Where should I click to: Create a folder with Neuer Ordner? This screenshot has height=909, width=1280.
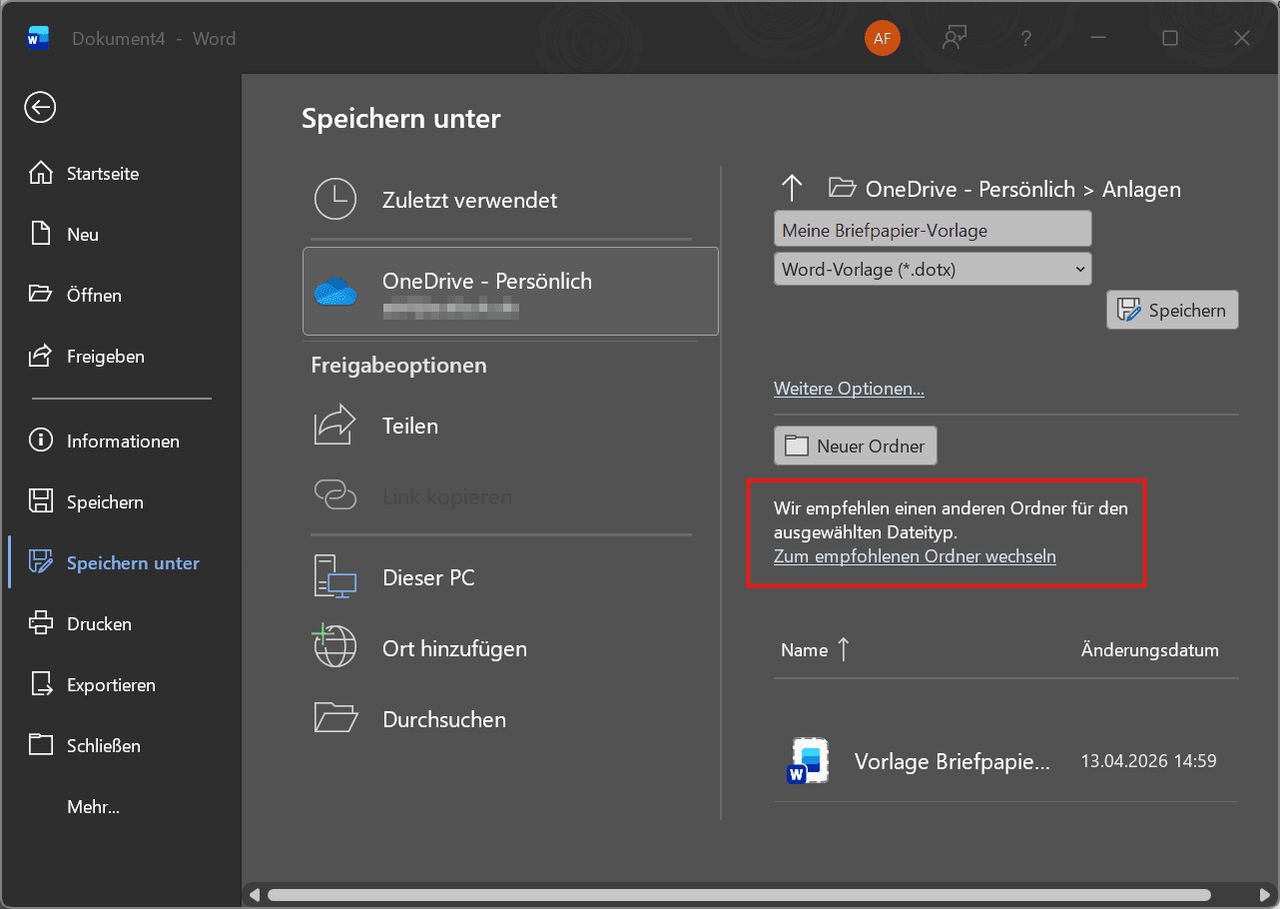click(855, 446)
